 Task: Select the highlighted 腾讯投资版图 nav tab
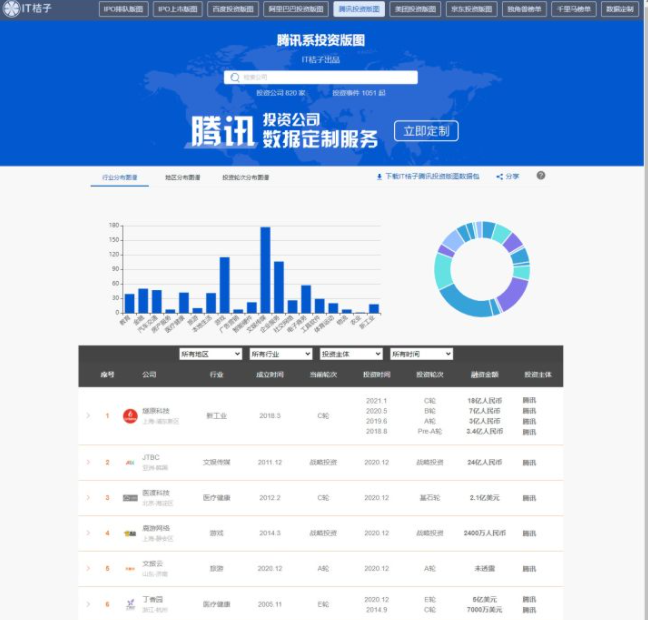pyautogui.click(x=359, y=9)
